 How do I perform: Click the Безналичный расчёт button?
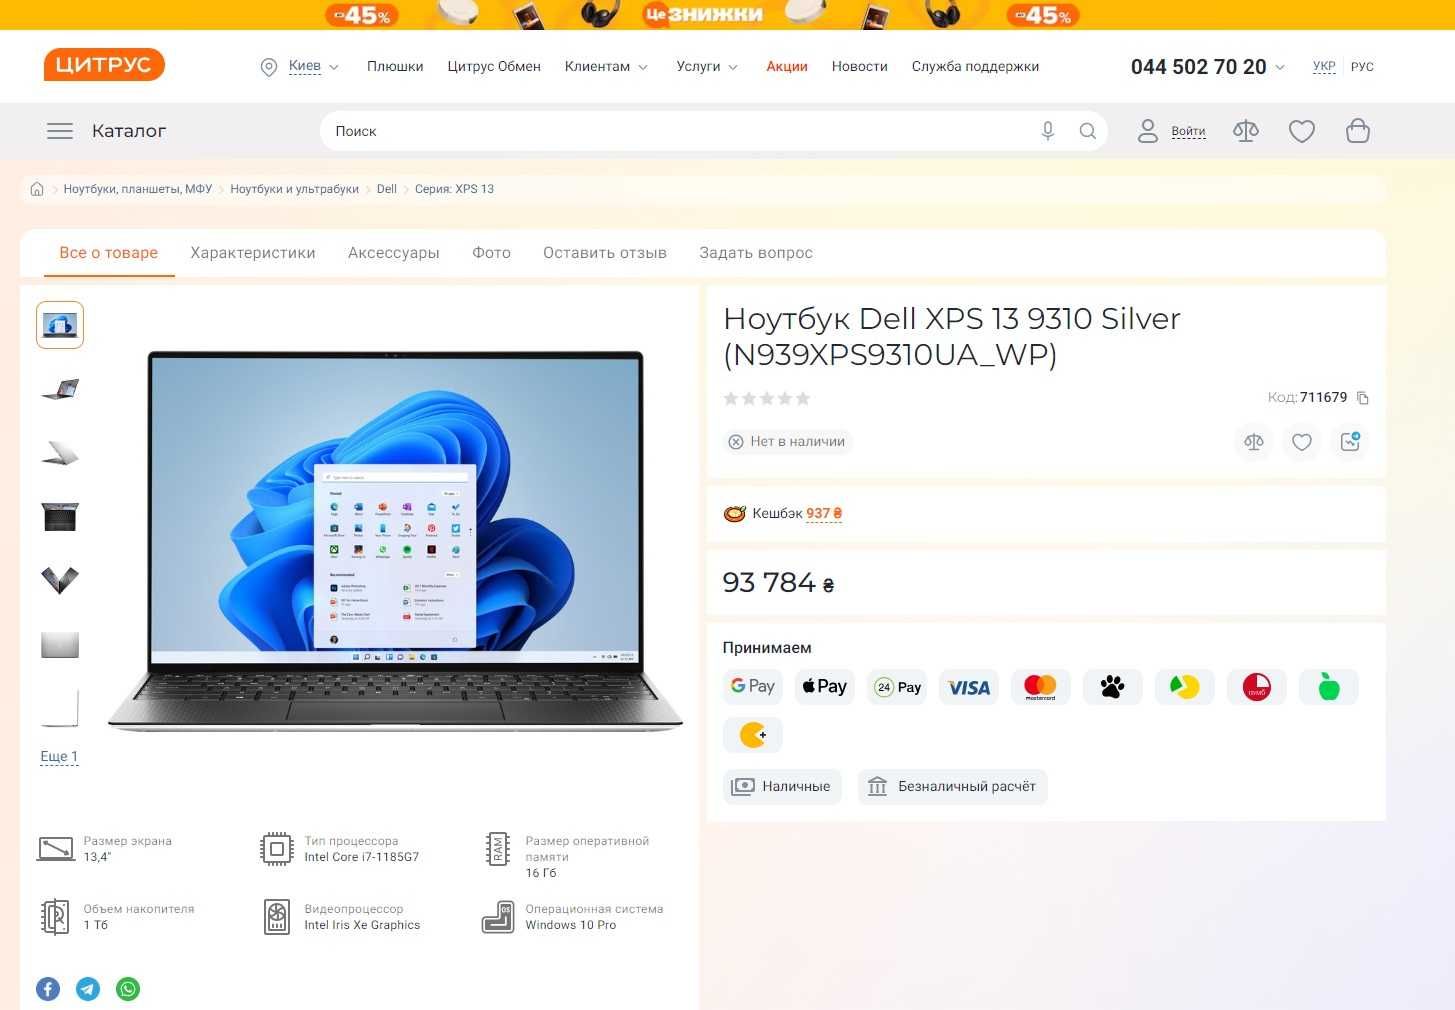(952, 787)
